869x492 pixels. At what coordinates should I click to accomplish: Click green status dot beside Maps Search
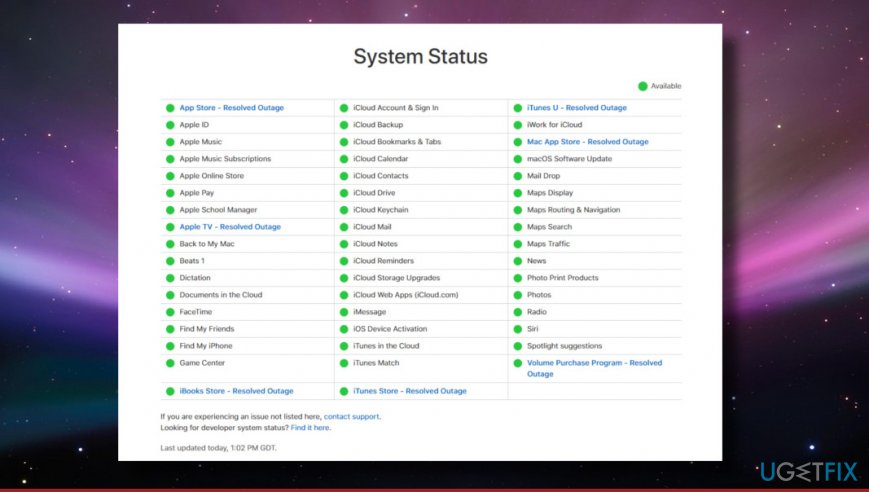coord(518,227)
